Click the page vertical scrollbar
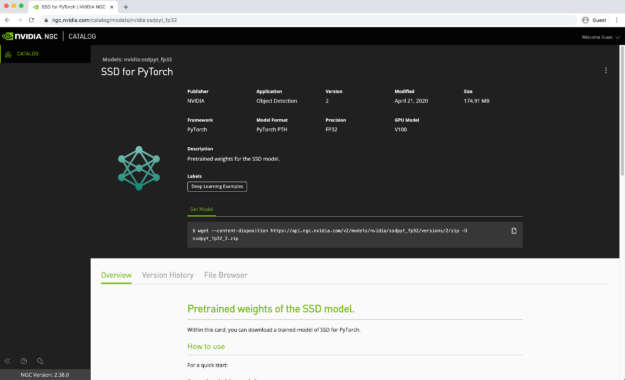625x380 pixels. [x=622, y=110]
